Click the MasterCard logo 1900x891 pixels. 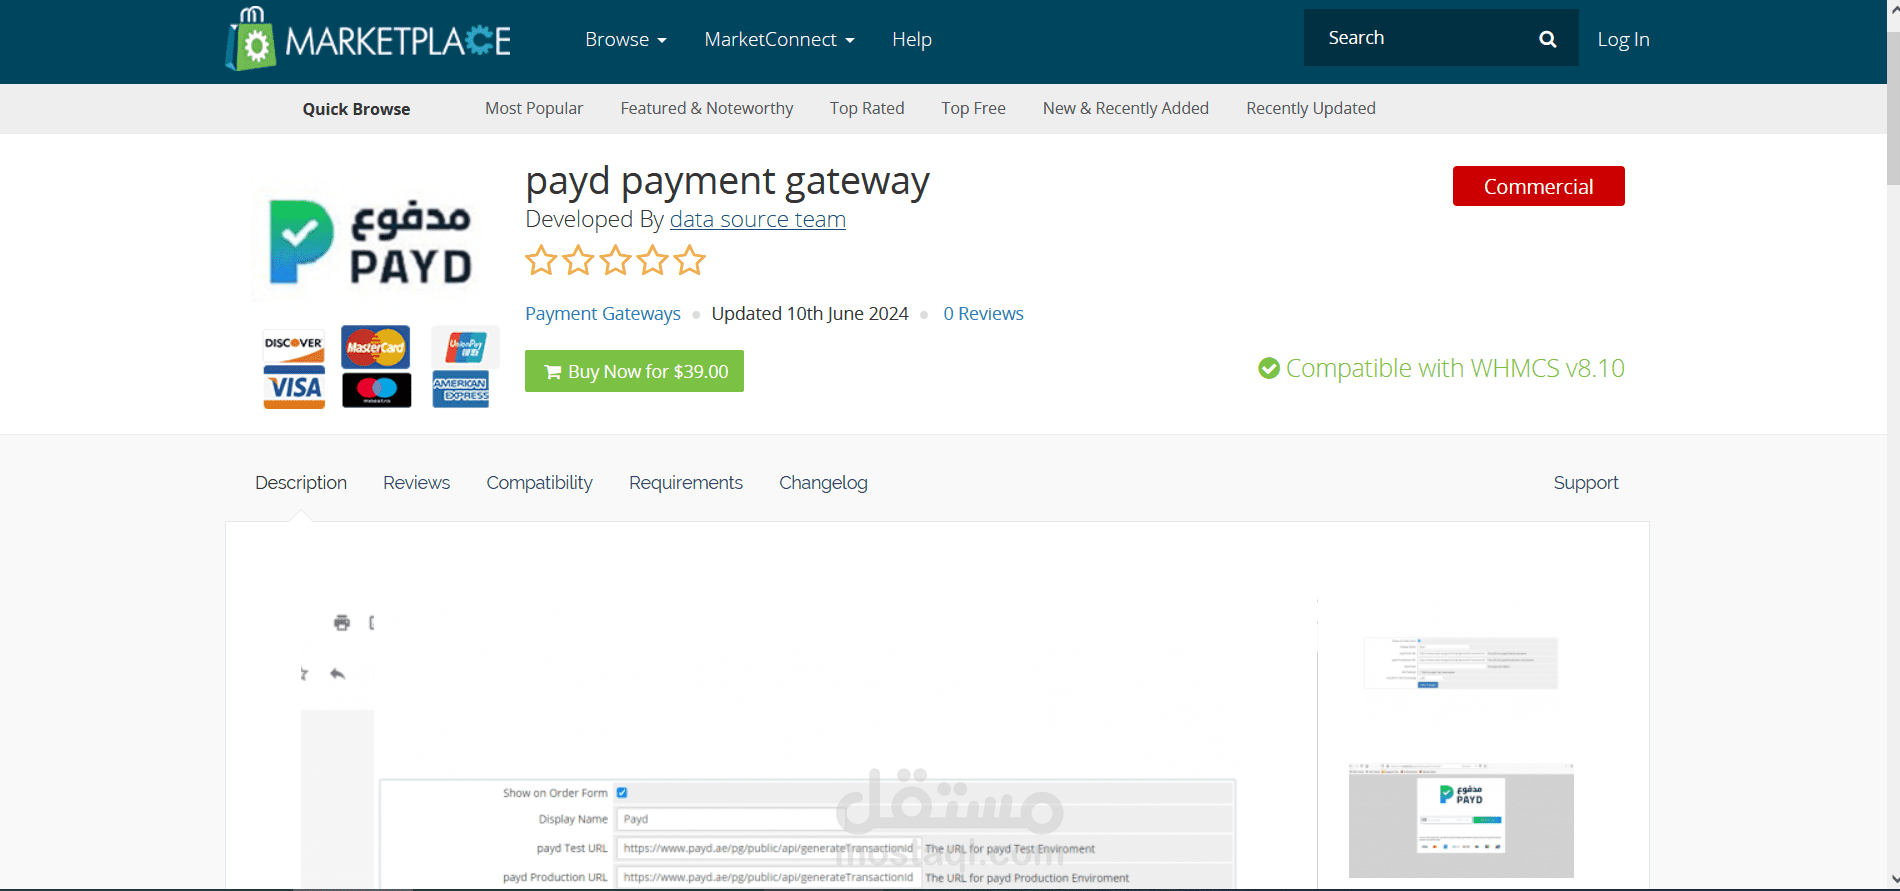click(376, 347)
